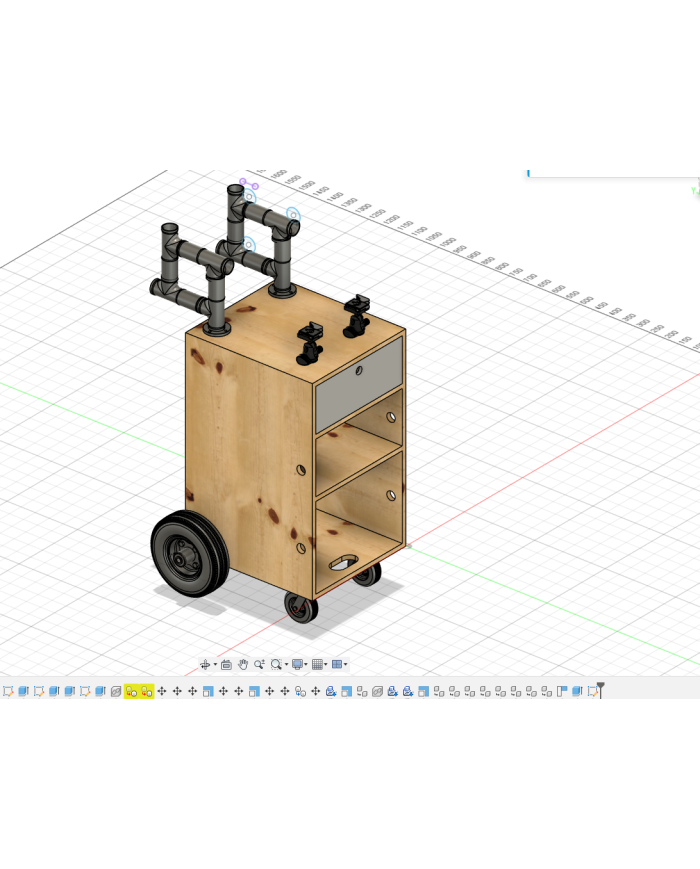Select the hand slot cutout in bottom shelf
The height and width of the screenshot is (869, 700).
346,561
